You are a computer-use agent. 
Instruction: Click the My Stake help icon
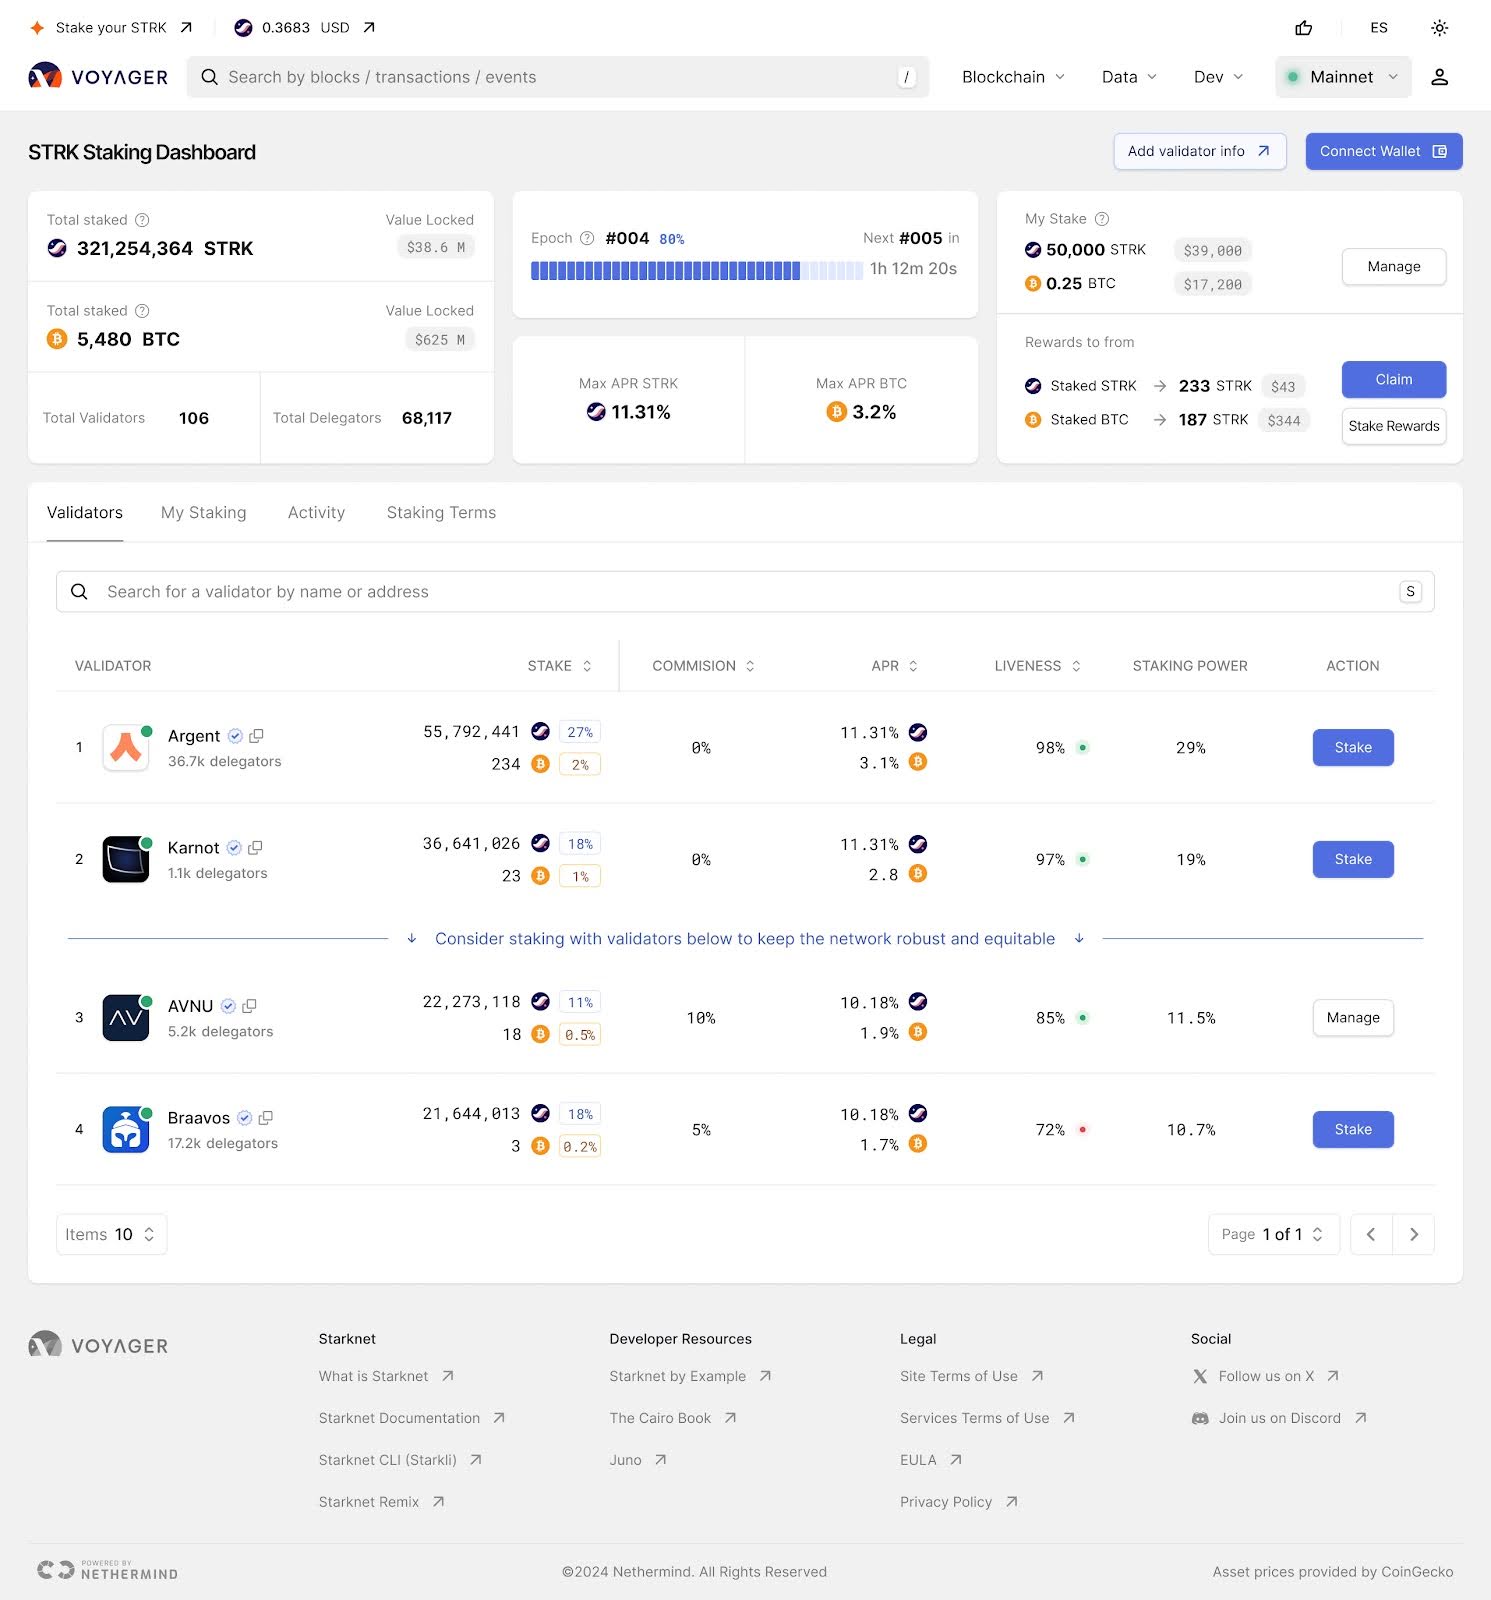[x=1102, y=219]
